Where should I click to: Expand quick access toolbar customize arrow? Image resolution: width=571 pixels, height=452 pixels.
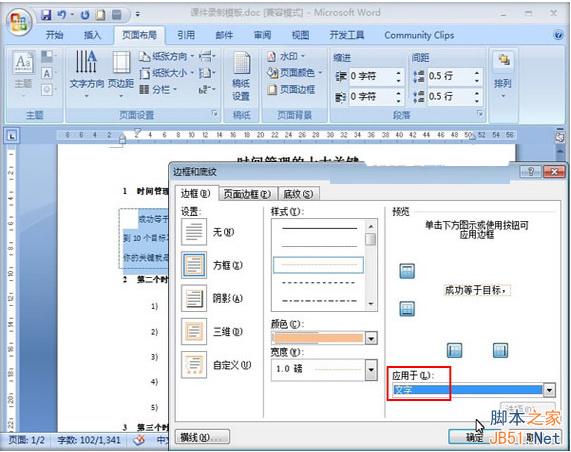coord(138,15)
